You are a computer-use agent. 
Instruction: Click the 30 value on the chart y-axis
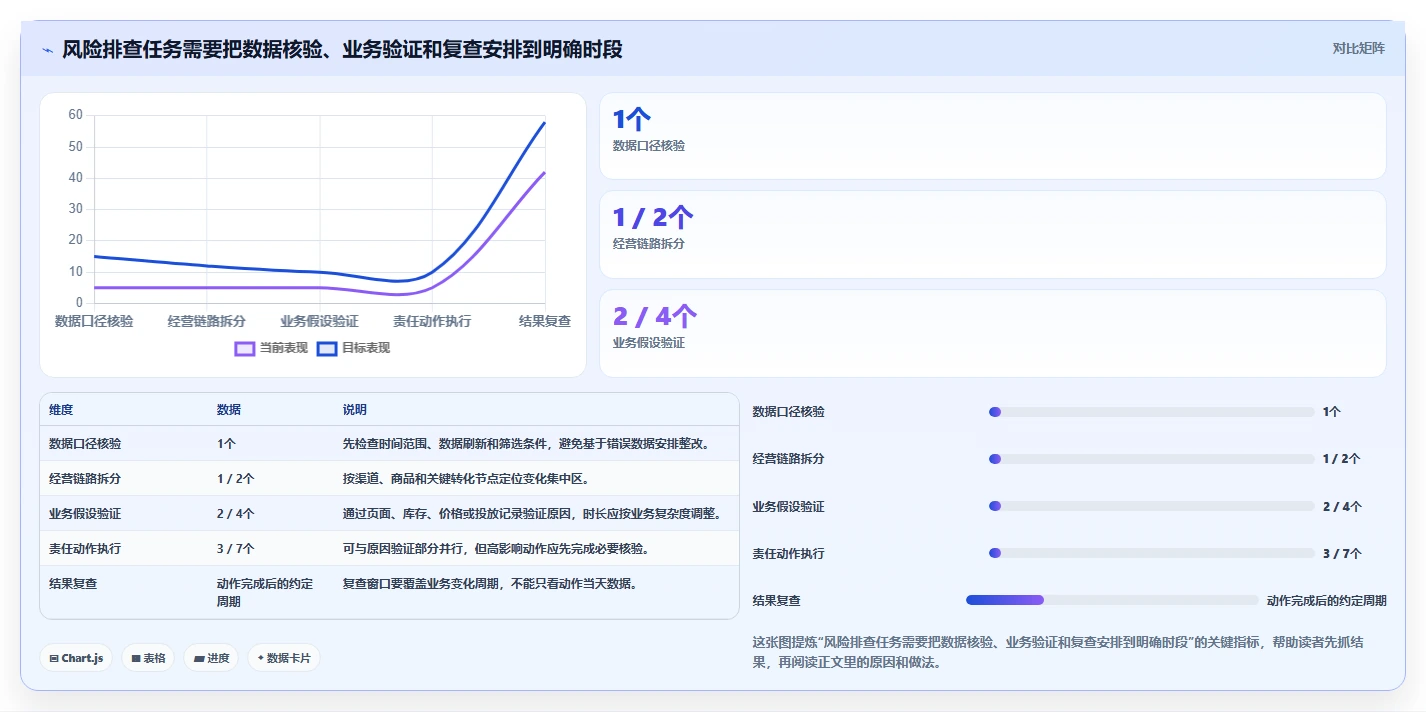point(76,209)
